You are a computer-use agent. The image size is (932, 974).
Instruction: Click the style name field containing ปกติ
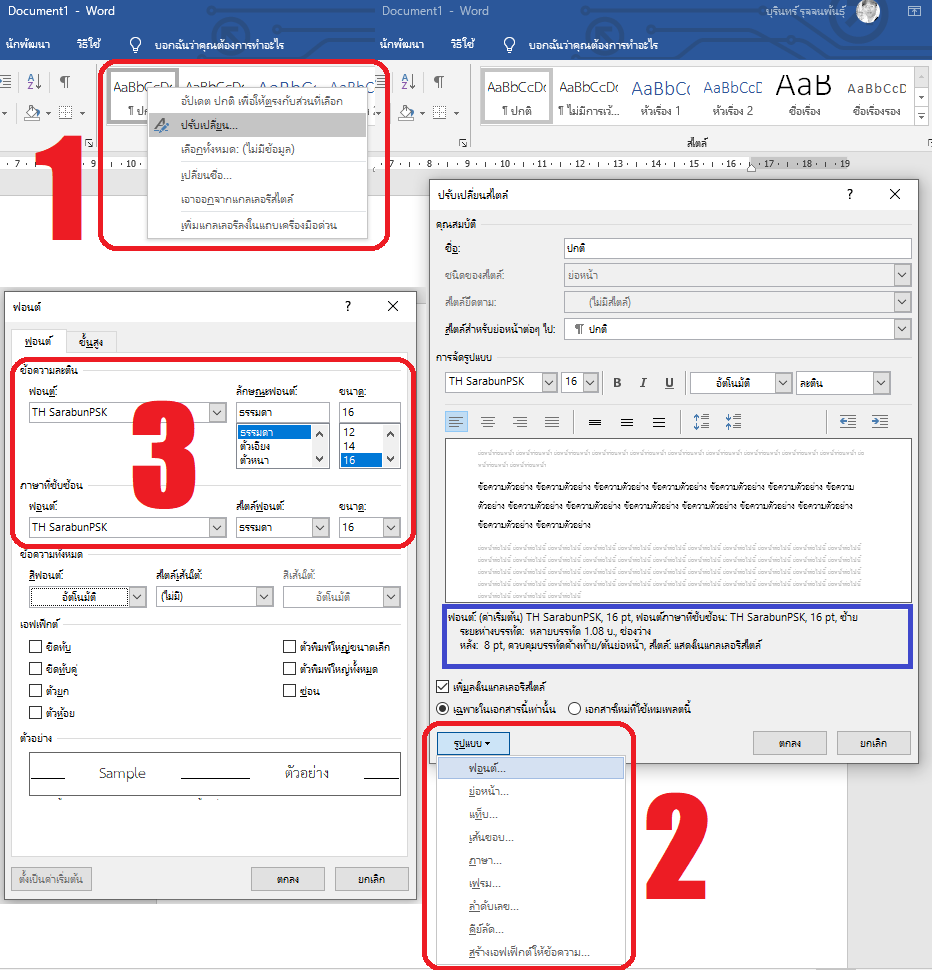[737, 248]
